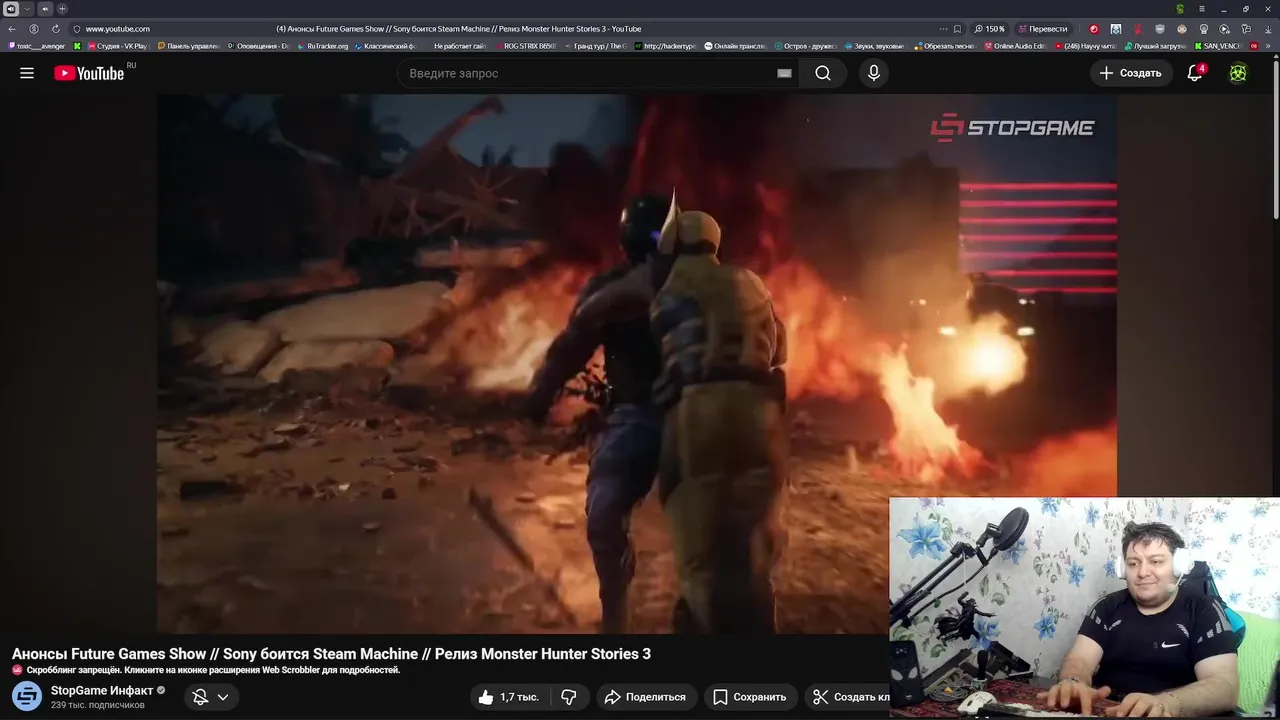Go back in the browser
The image size is (1280, 720).
point(12,29)
